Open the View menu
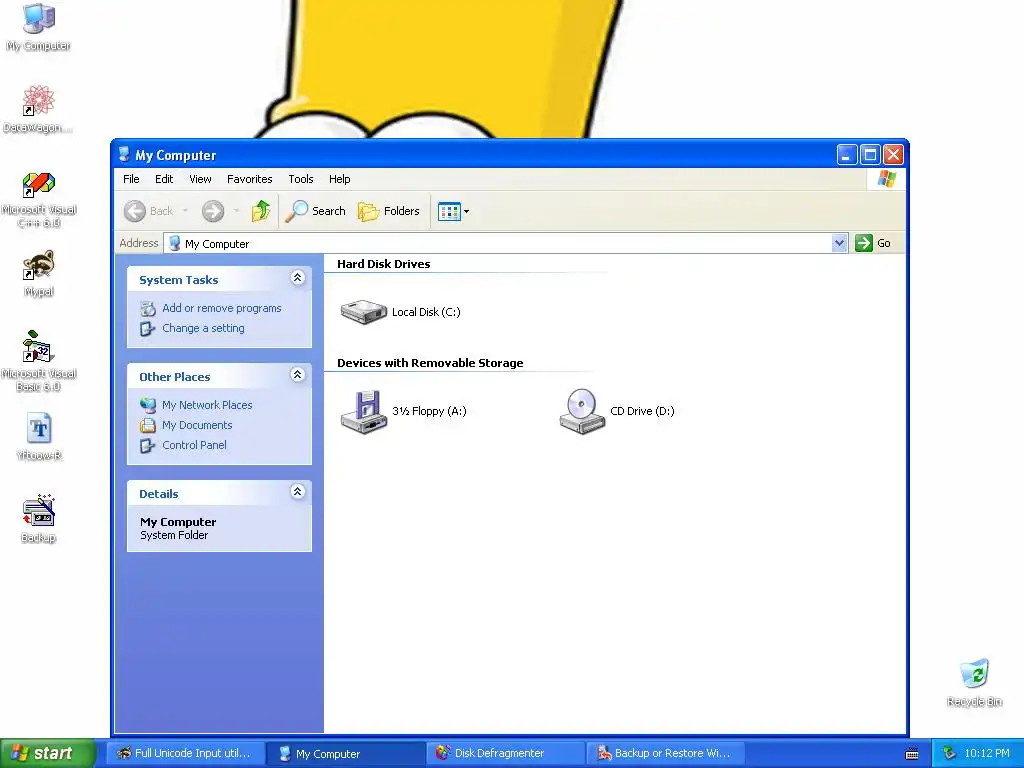The height and width of the screenshot is (768, 1024). click(200, 179)
